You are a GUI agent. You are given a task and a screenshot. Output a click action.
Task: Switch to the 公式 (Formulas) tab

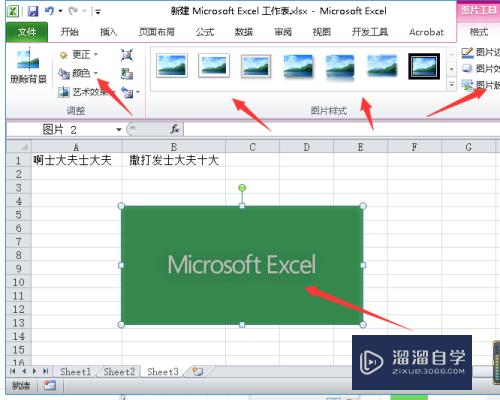[x=205, y=32]
